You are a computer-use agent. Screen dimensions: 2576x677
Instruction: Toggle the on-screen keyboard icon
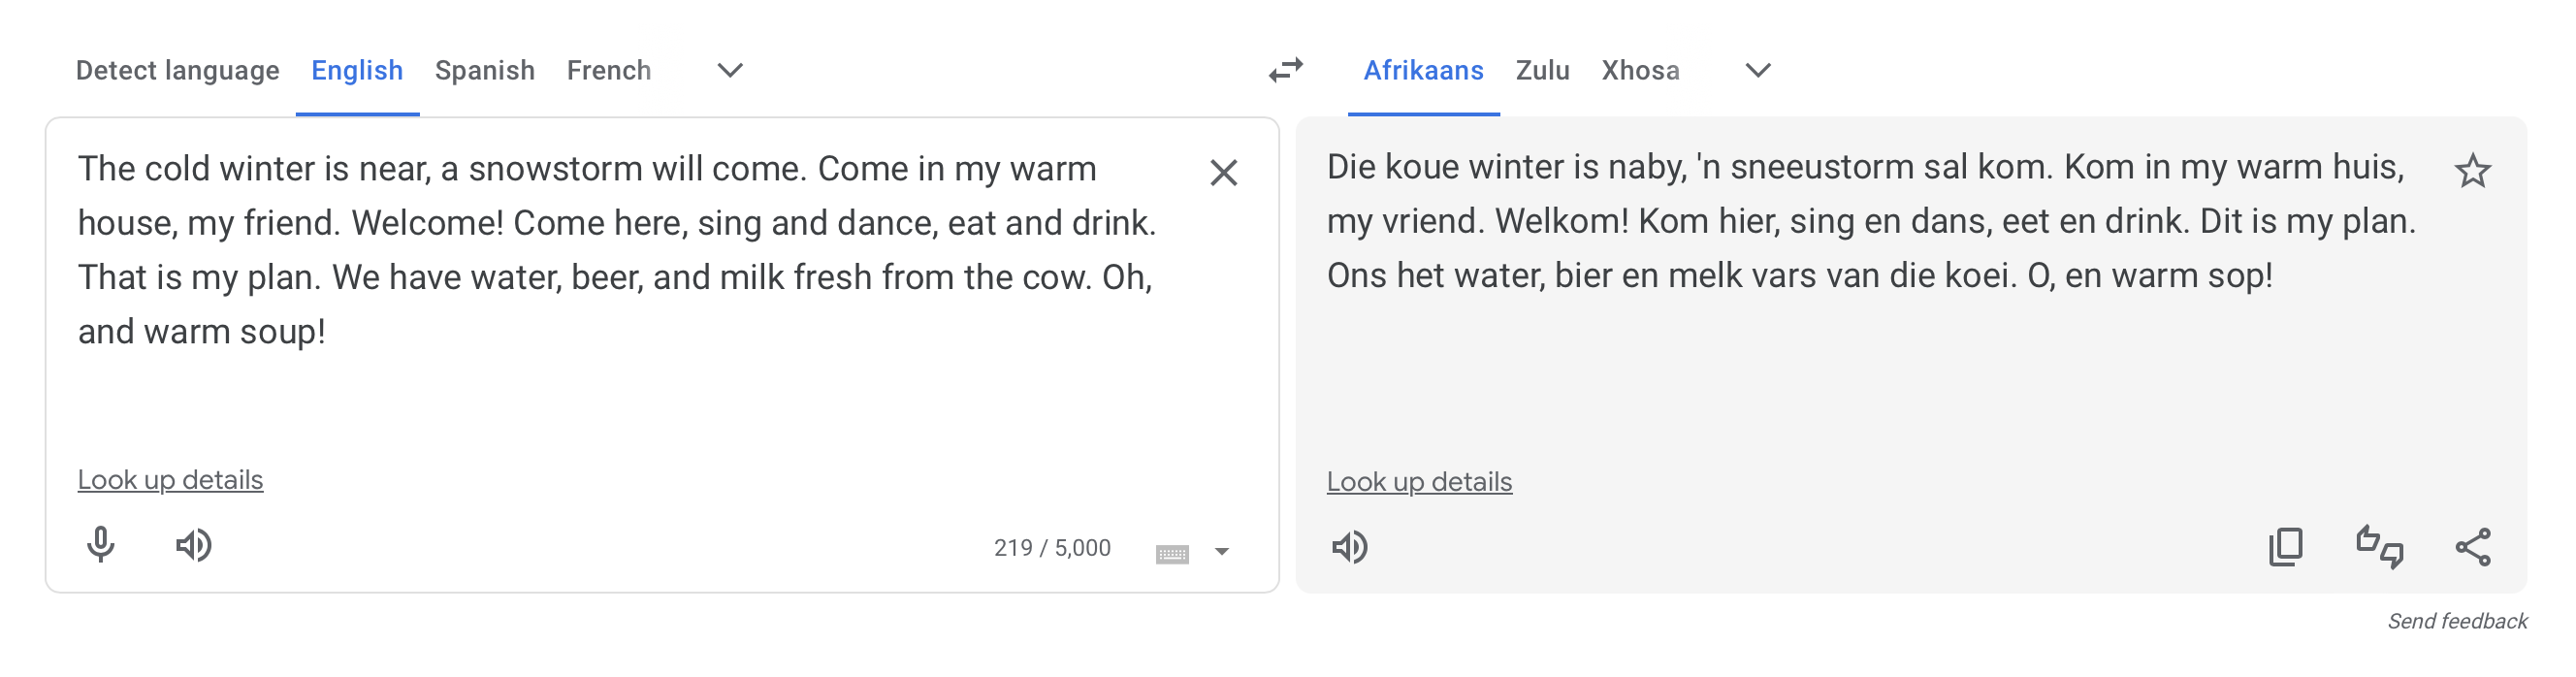1172,553
